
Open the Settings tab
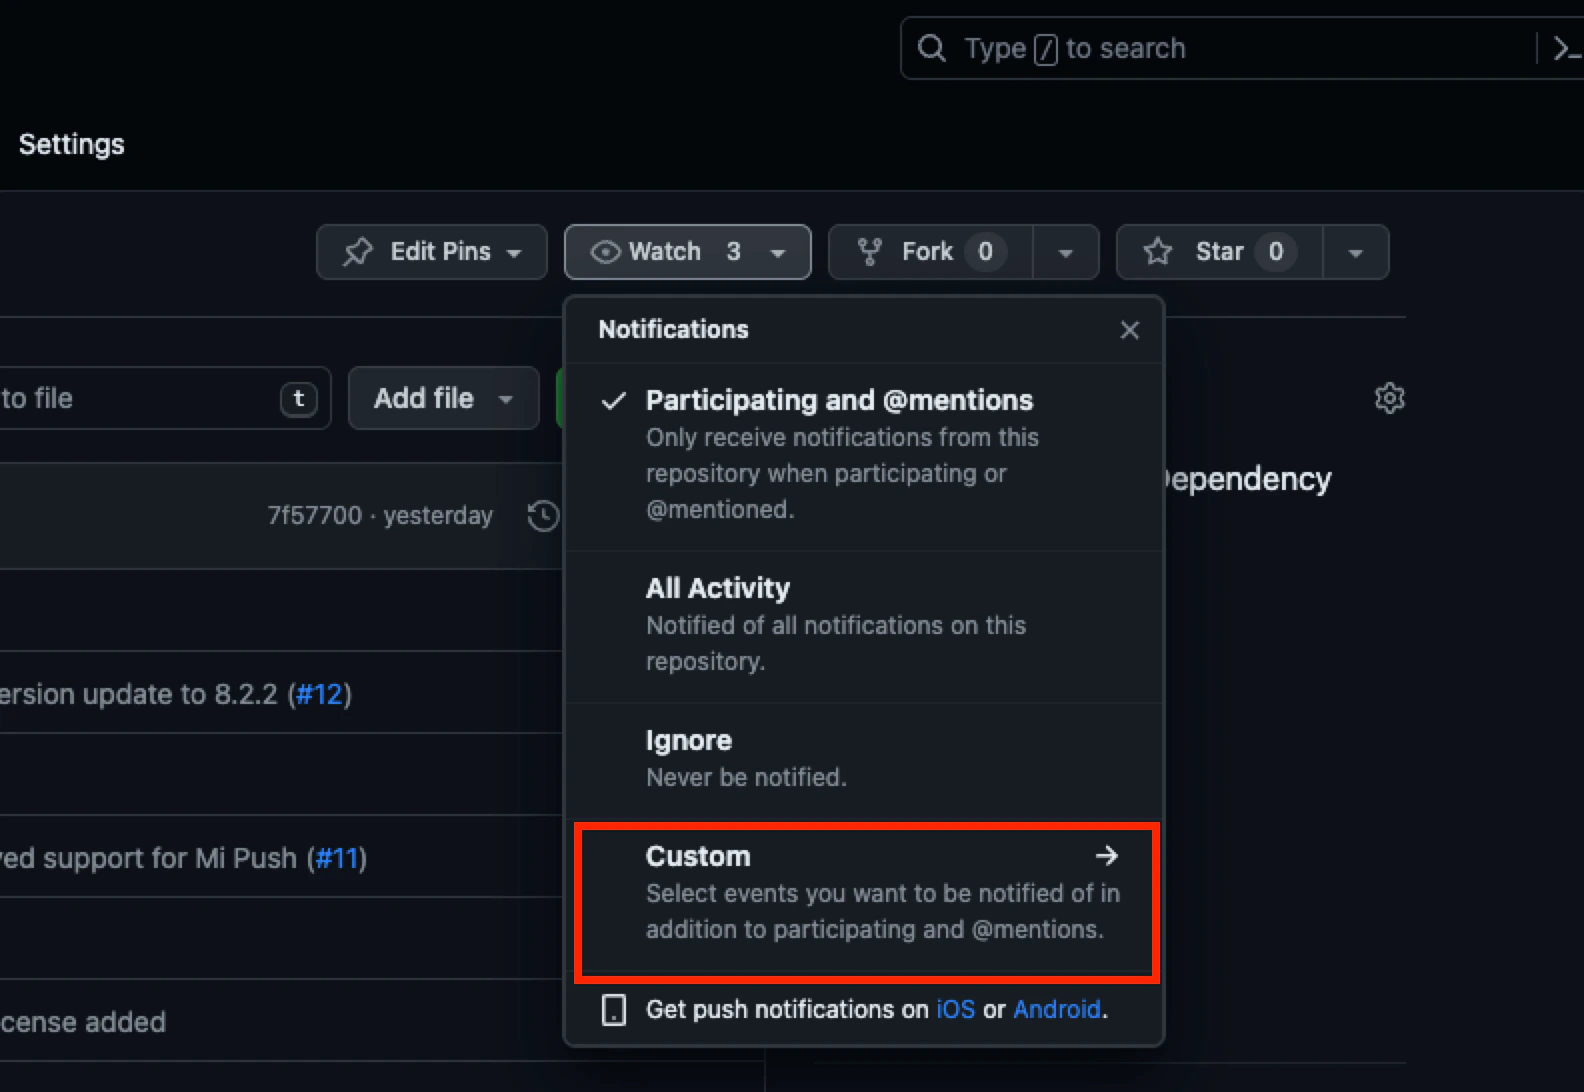pos(72,144)
